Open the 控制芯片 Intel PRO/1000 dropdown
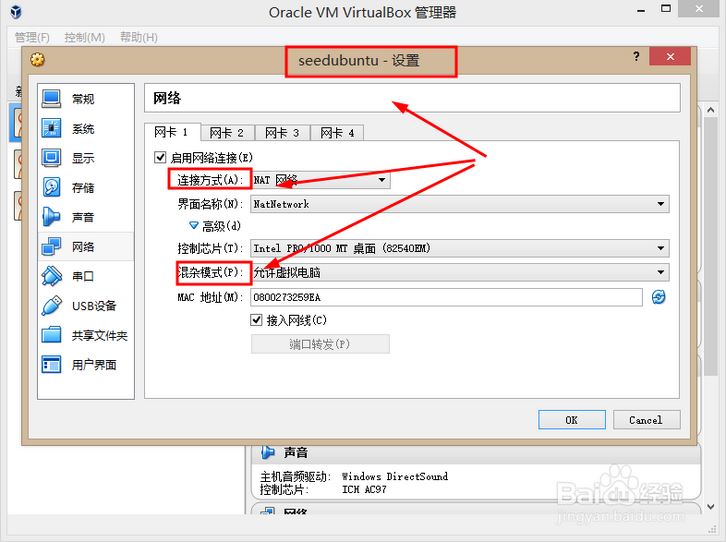The width and height of the screenshot is (726, 542). (460, 248)
